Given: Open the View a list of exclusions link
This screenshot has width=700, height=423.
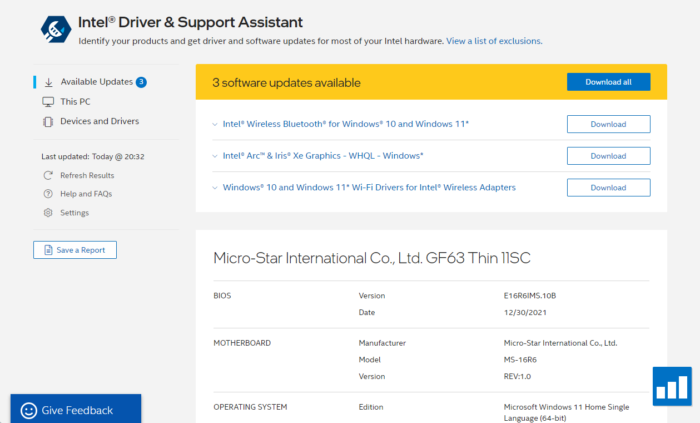Looking at the screenshot, I should coord(494,41).
